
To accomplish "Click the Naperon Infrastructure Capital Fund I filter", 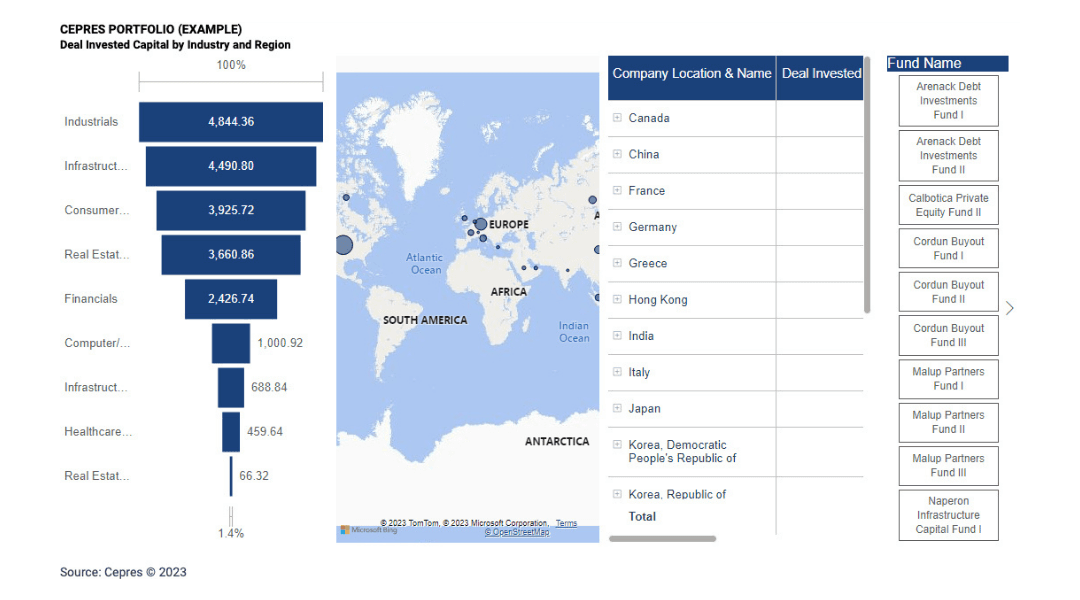I will (x=948, y=515).
